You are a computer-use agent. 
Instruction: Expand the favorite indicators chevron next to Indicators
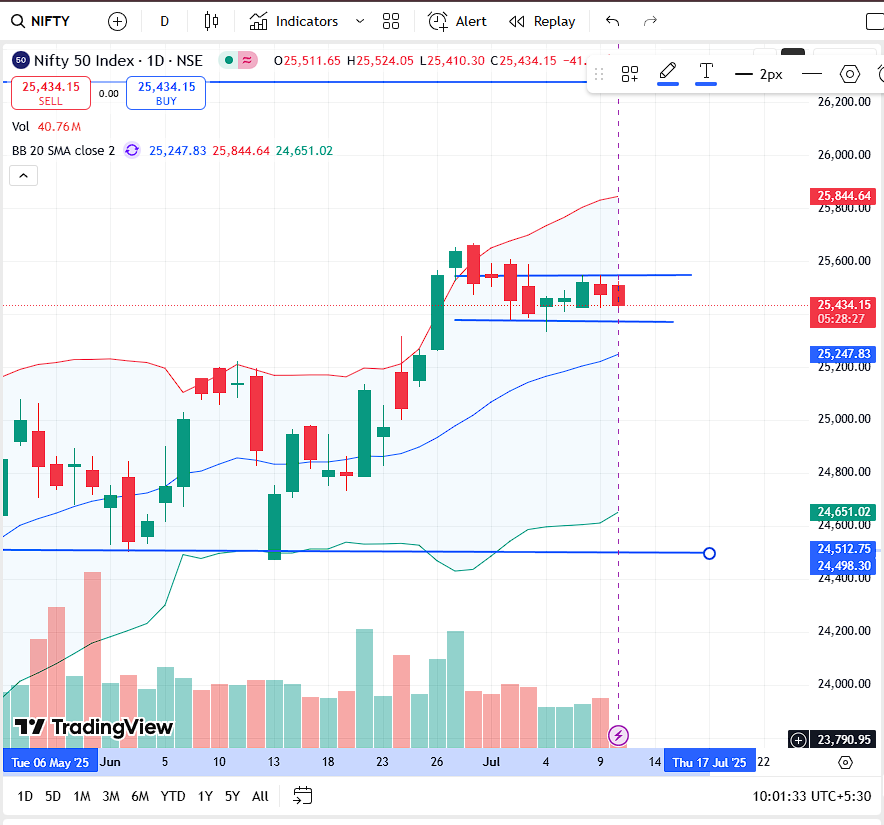pyautogui.click(x=360, y=21)
